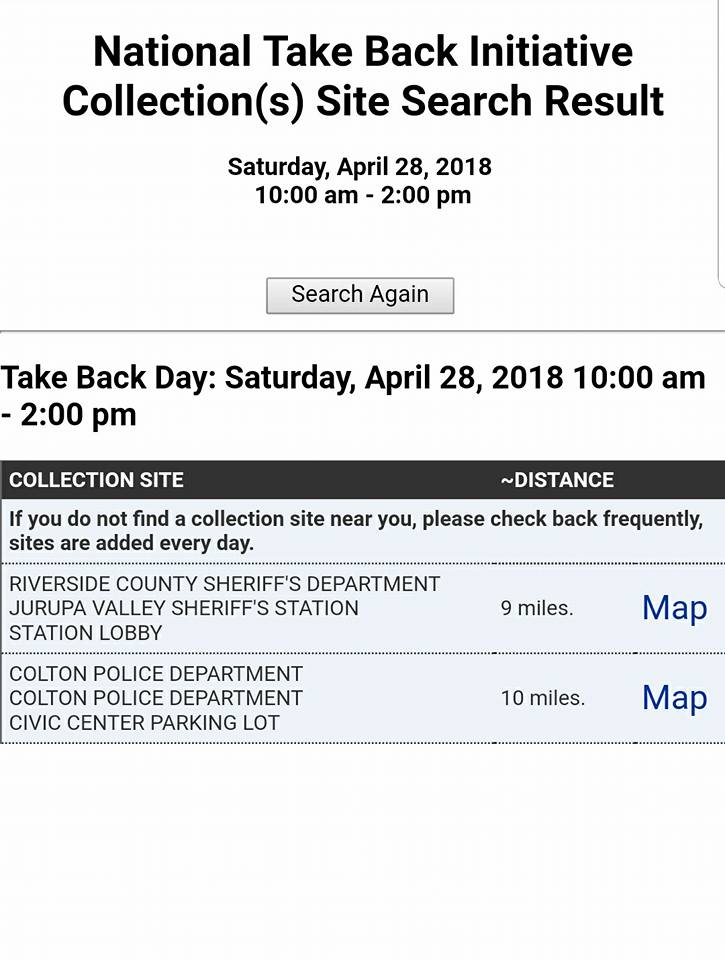This screenshot has width=725, height=960.
Task: Click the divider line below Search Again
Action: (362, 330)
